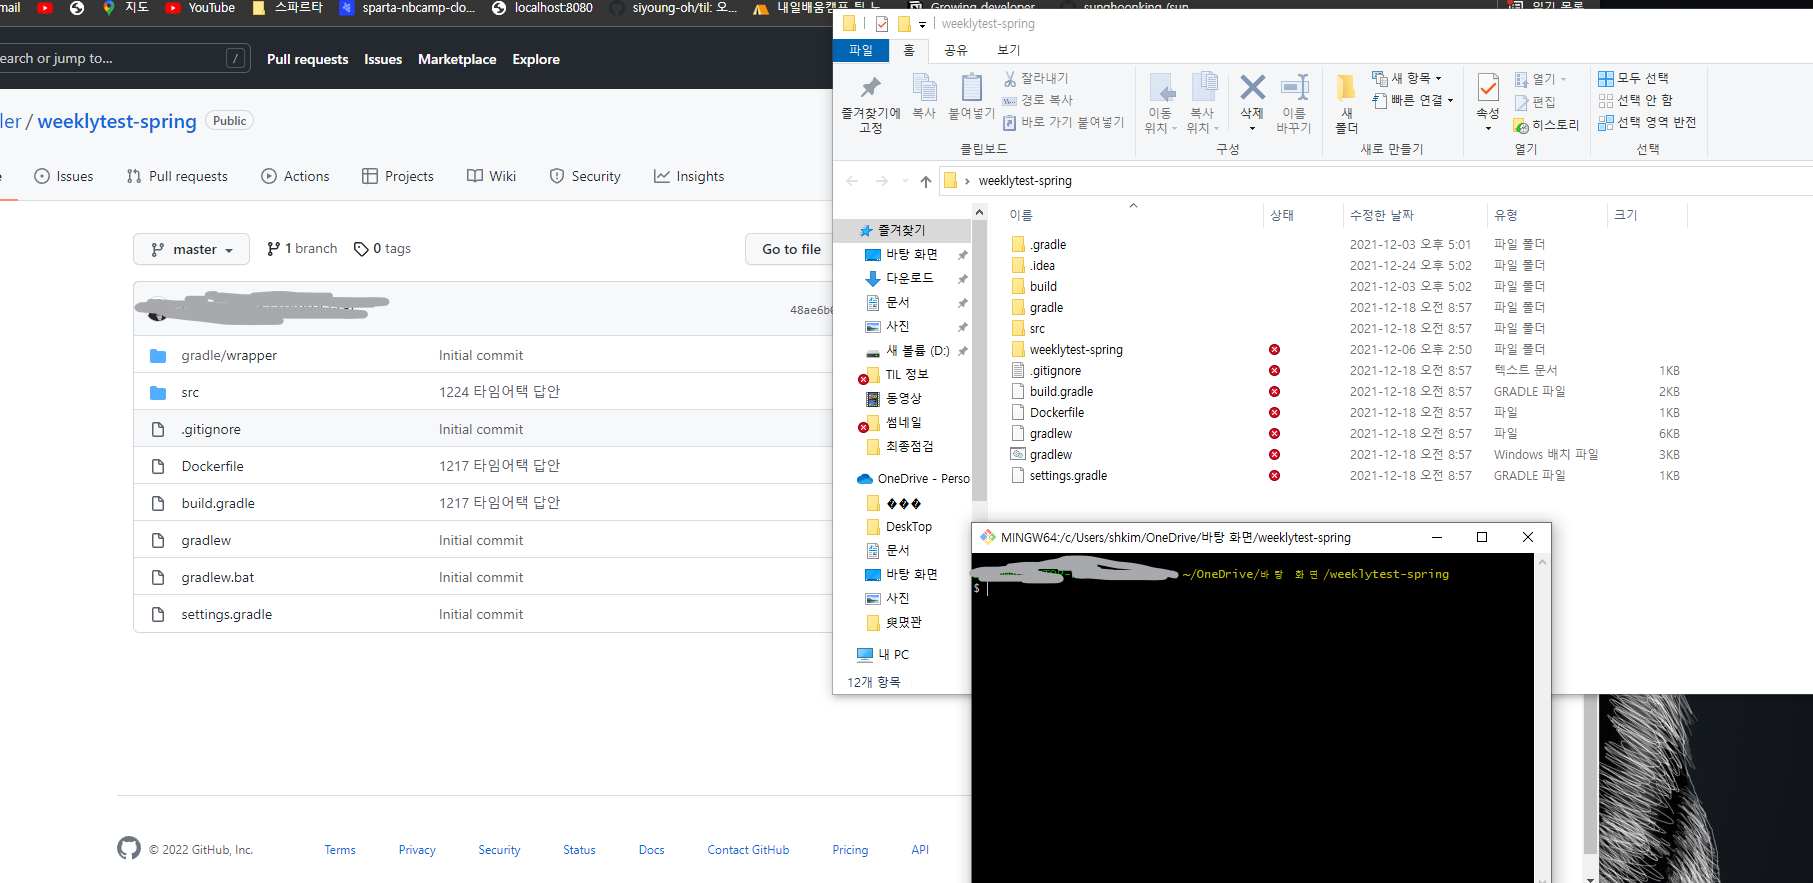Click Invert selection (선택 영역 반전)

(x=1647, y=122)
